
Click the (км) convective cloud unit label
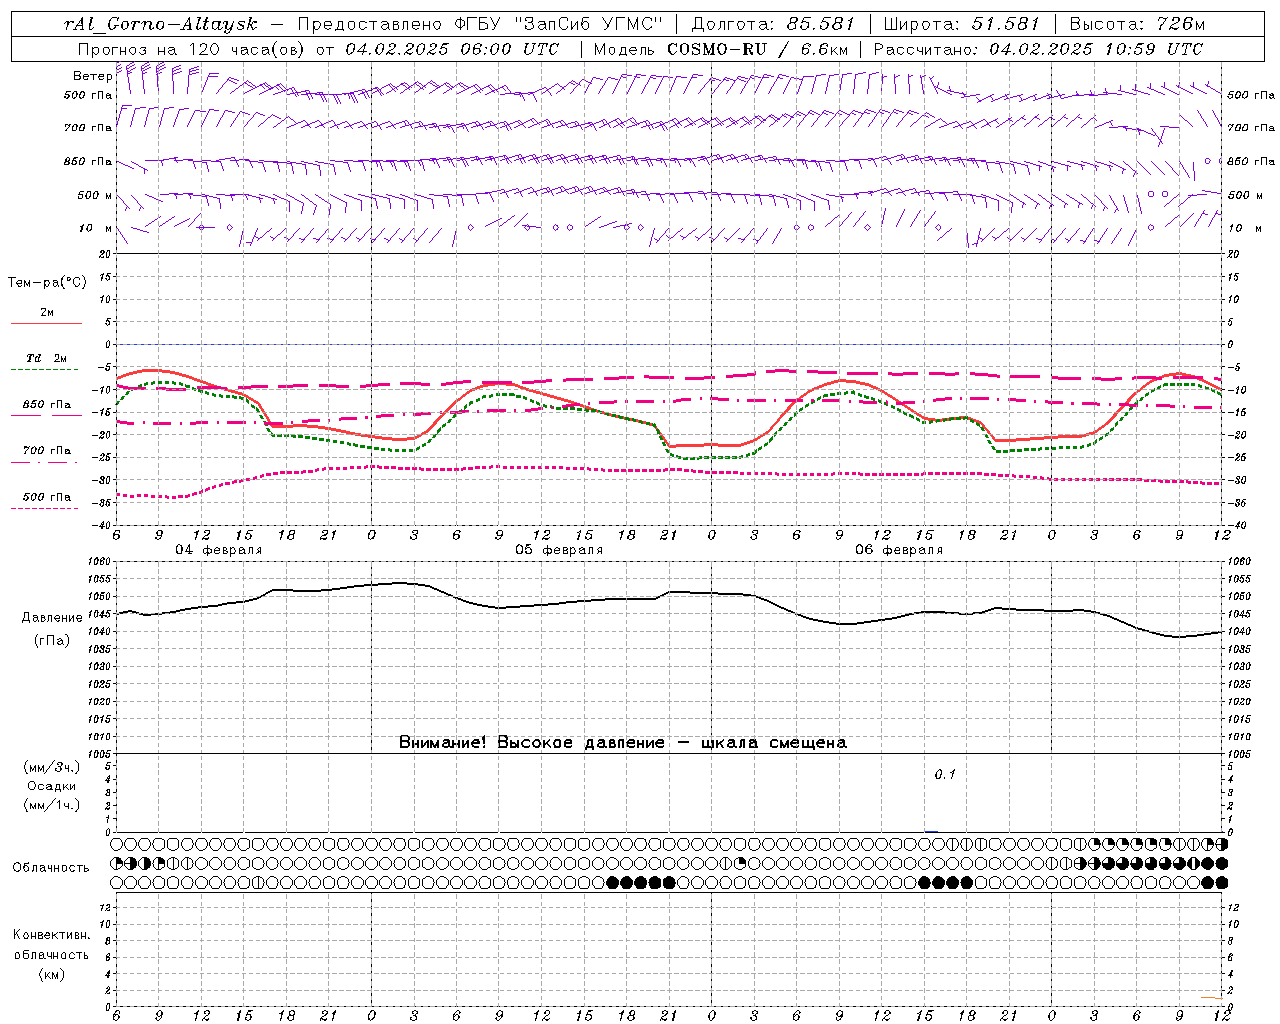52,974
